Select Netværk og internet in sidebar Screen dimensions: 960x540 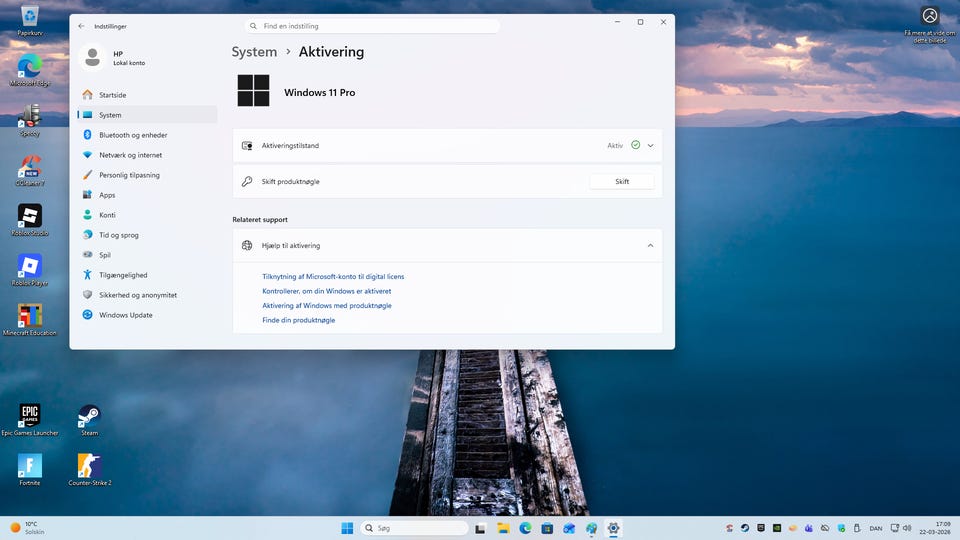pyautogui.click(x=130, y=155)
